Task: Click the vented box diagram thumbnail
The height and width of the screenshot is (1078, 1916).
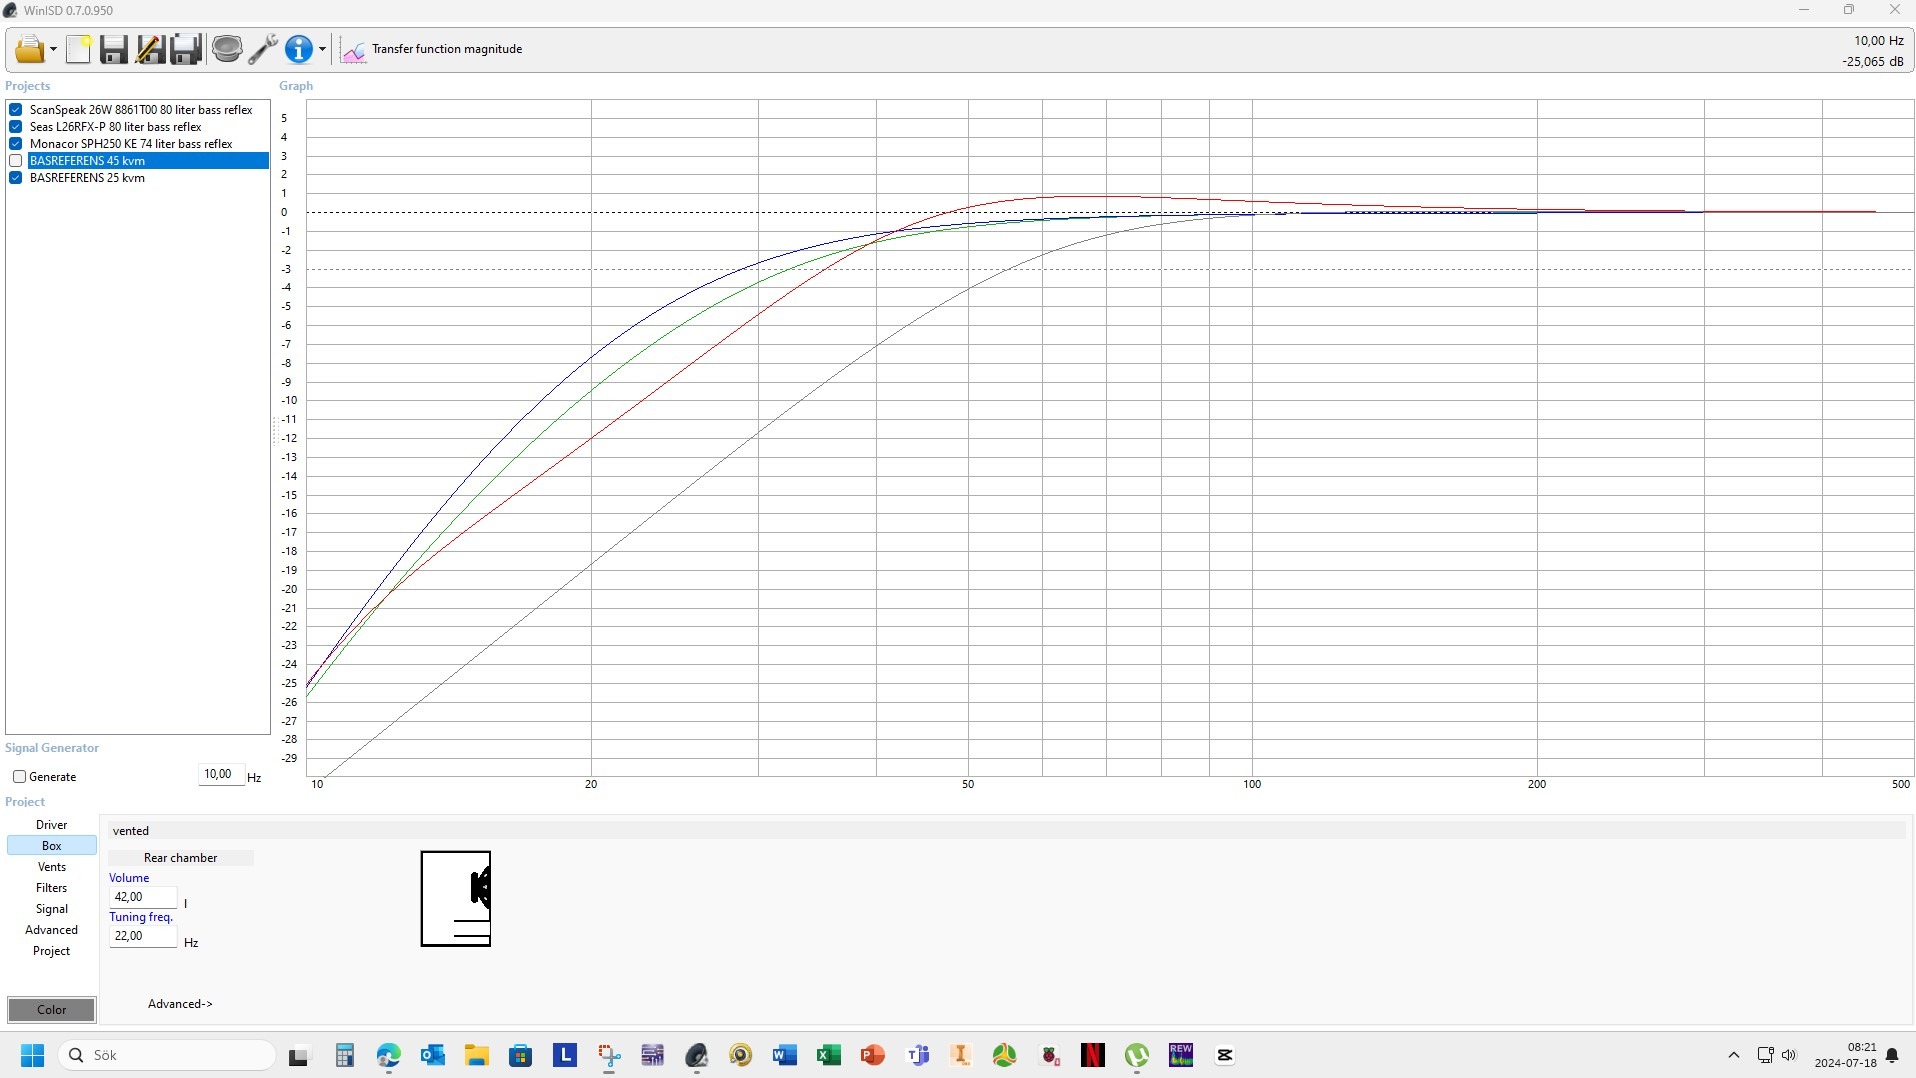Action: click(x=456, y=899)
